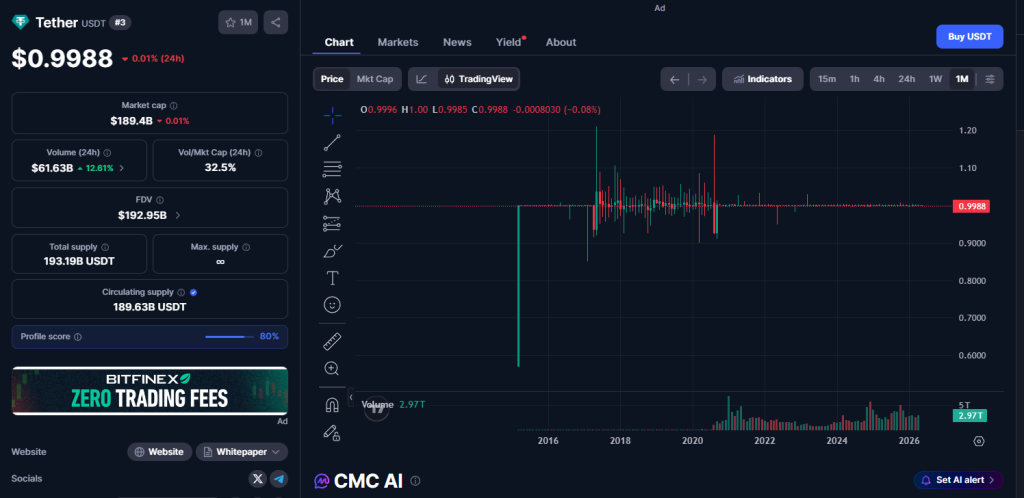Switch to TradingView chart mode

(x=479, y=79)
